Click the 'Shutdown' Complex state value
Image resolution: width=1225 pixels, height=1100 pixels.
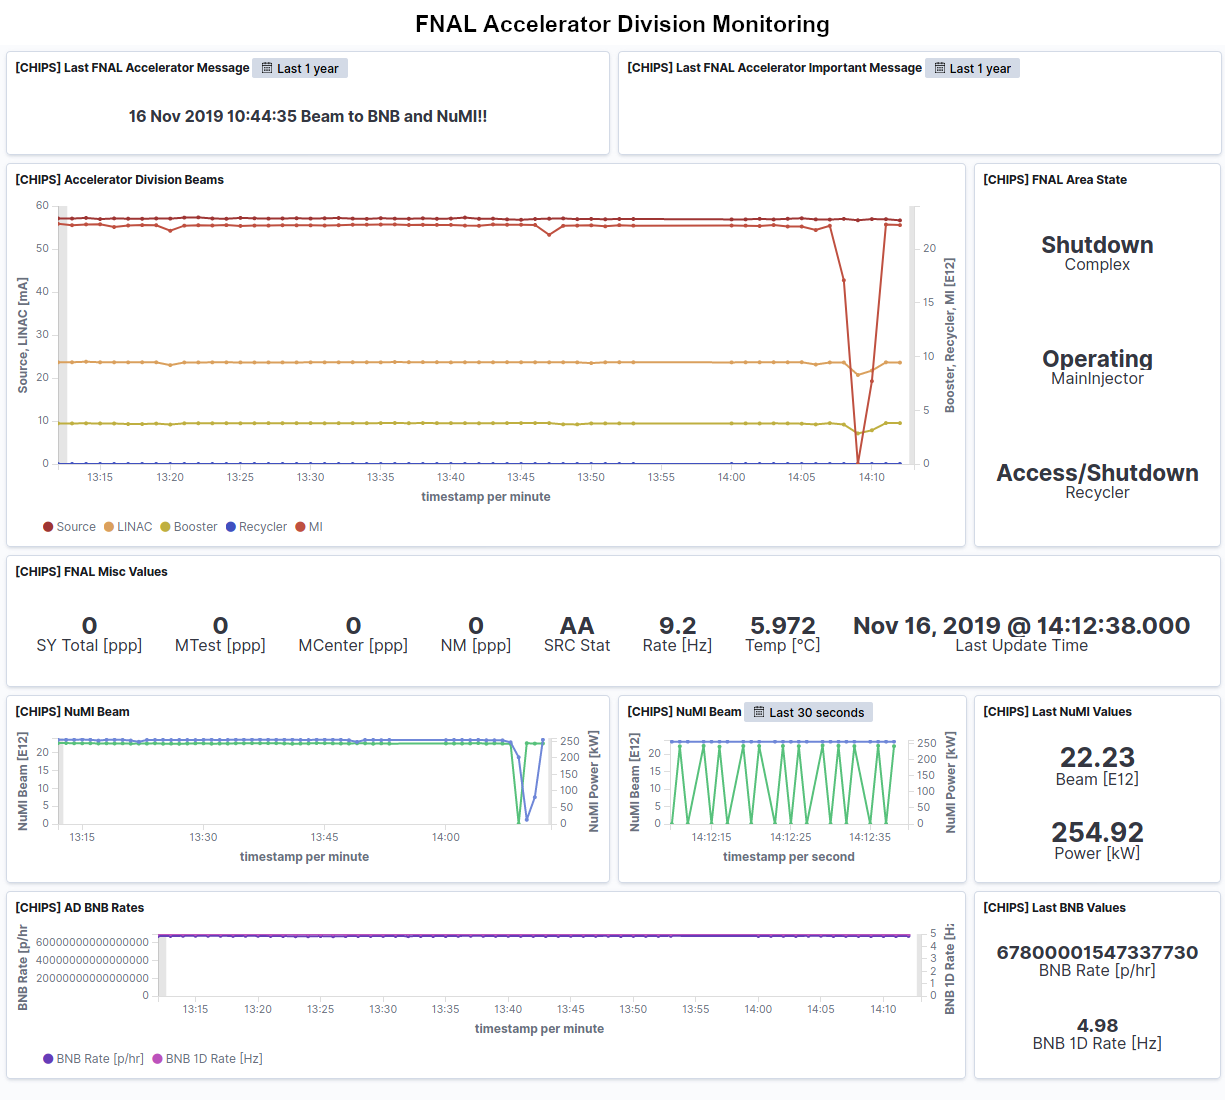(x=1097, y=245)
